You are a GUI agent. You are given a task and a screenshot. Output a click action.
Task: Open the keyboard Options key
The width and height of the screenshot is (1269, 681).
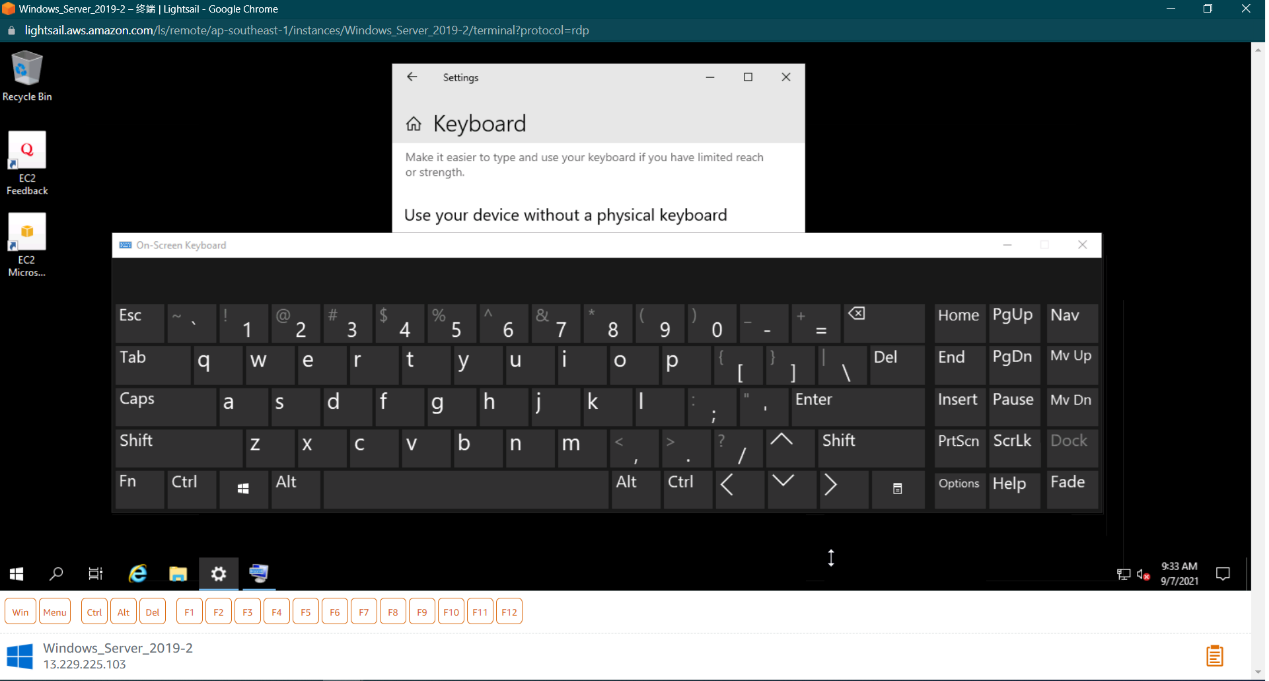958,489
